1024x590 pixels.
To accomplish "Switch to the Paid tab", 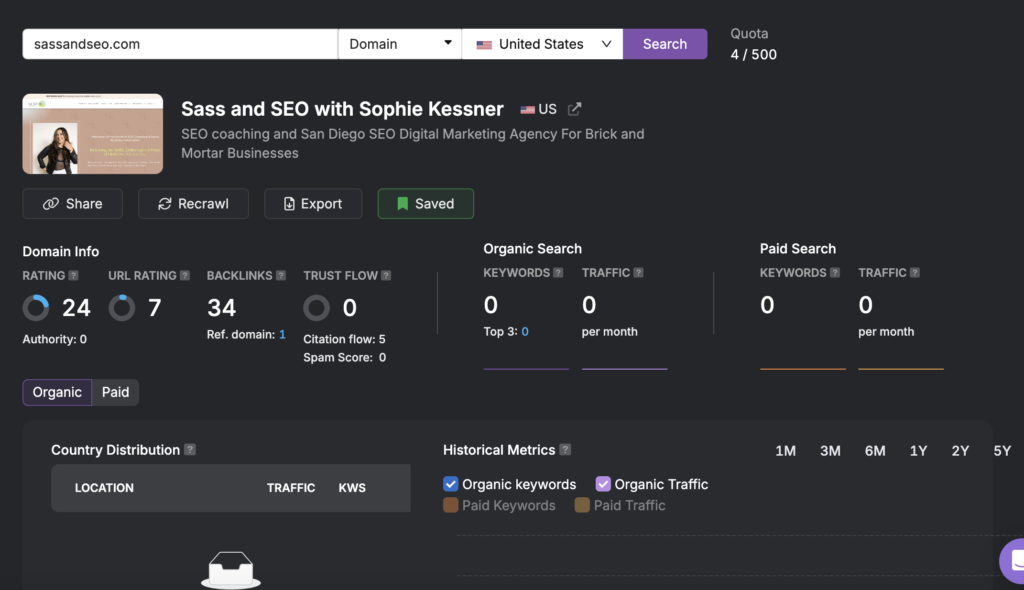I will click(115, 392).
